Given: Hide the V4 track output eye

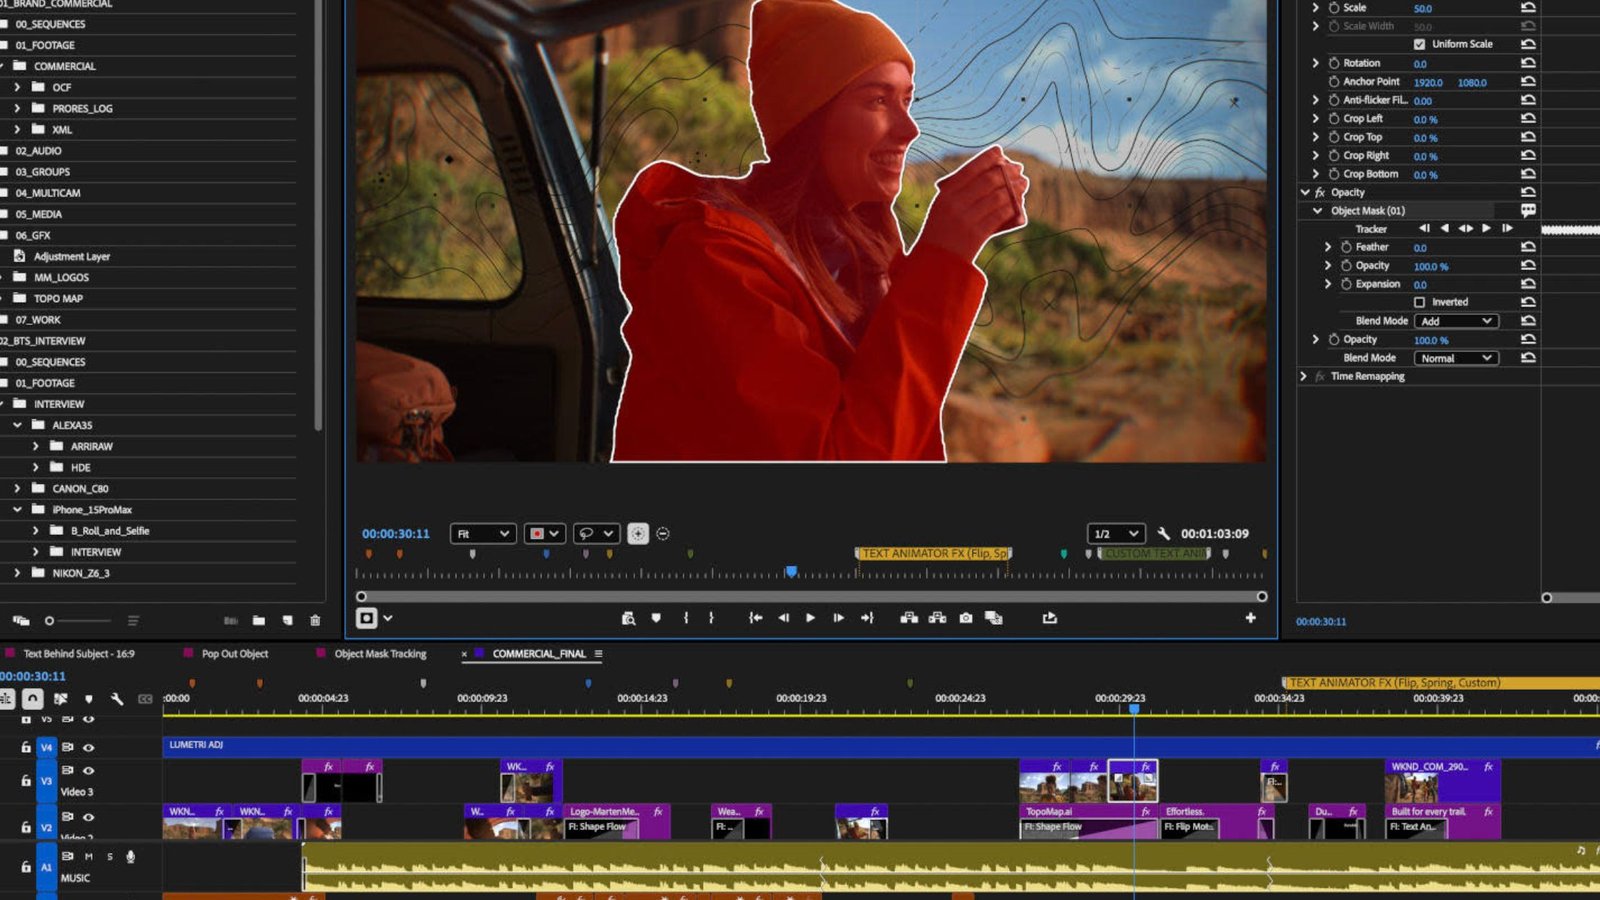Looking at the screenshot, I should pos(89,747).
